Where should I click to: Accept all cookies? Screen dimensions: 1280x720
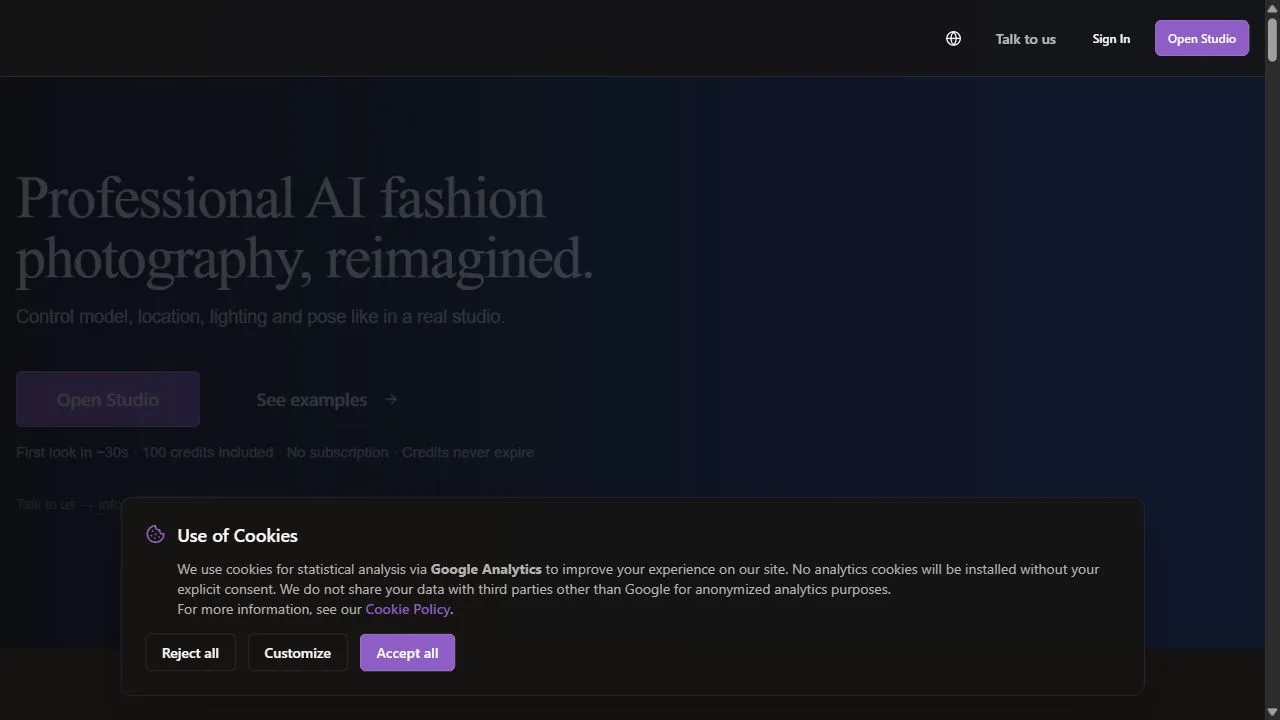[x=407, y=653]
